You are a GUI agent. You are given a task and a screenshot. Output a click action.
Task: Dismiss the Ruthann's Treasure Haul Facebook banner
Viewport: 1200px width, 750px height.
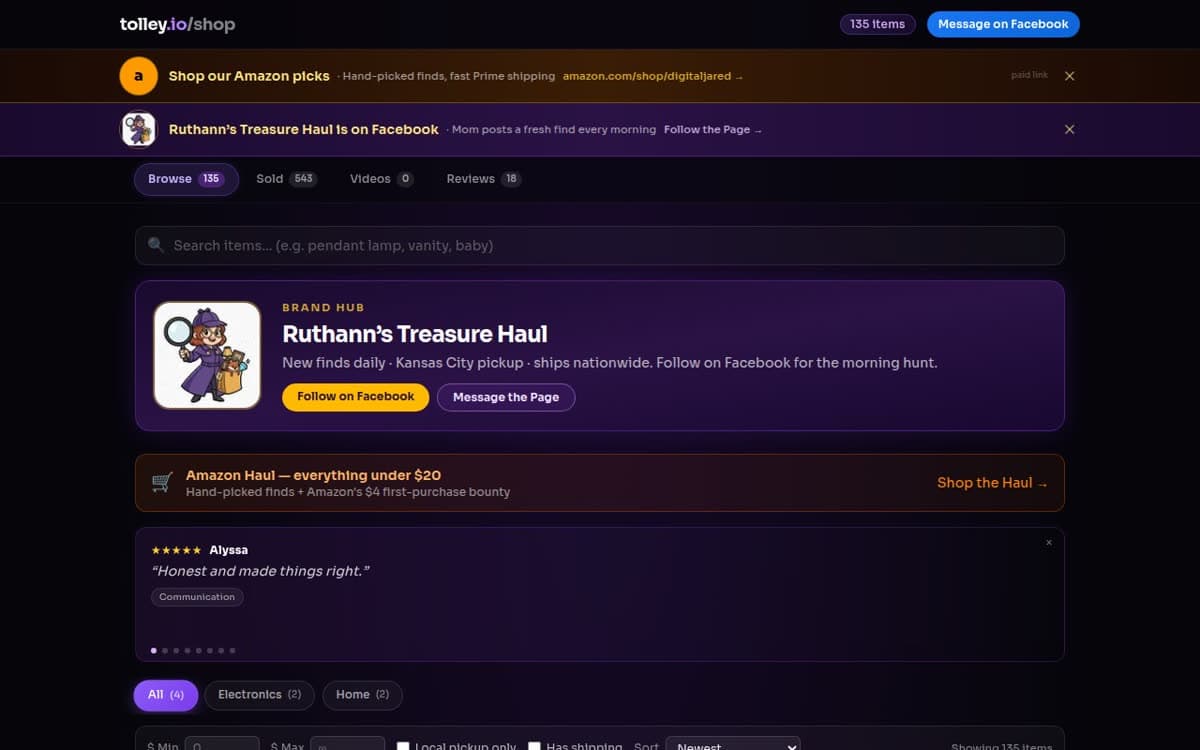1069,130
